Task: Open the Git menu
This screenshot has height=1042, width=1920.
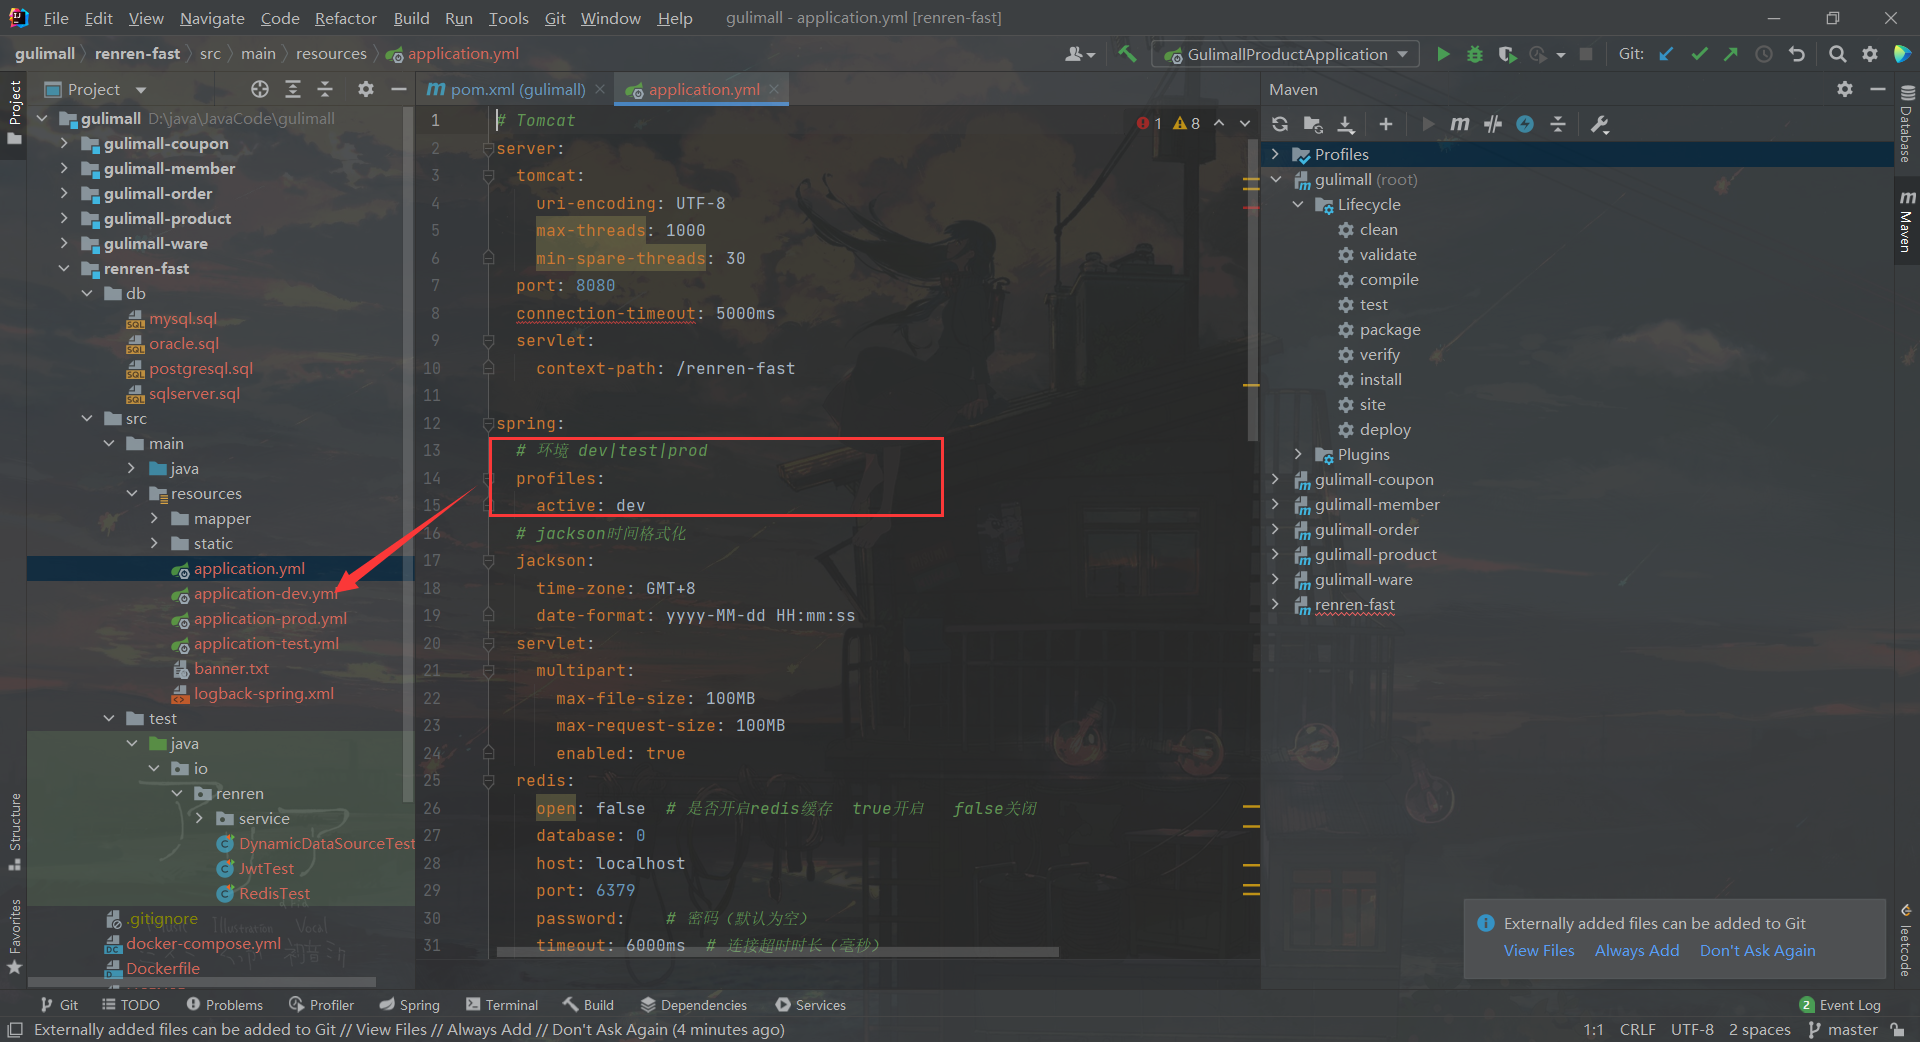Action: click(555, 18)
